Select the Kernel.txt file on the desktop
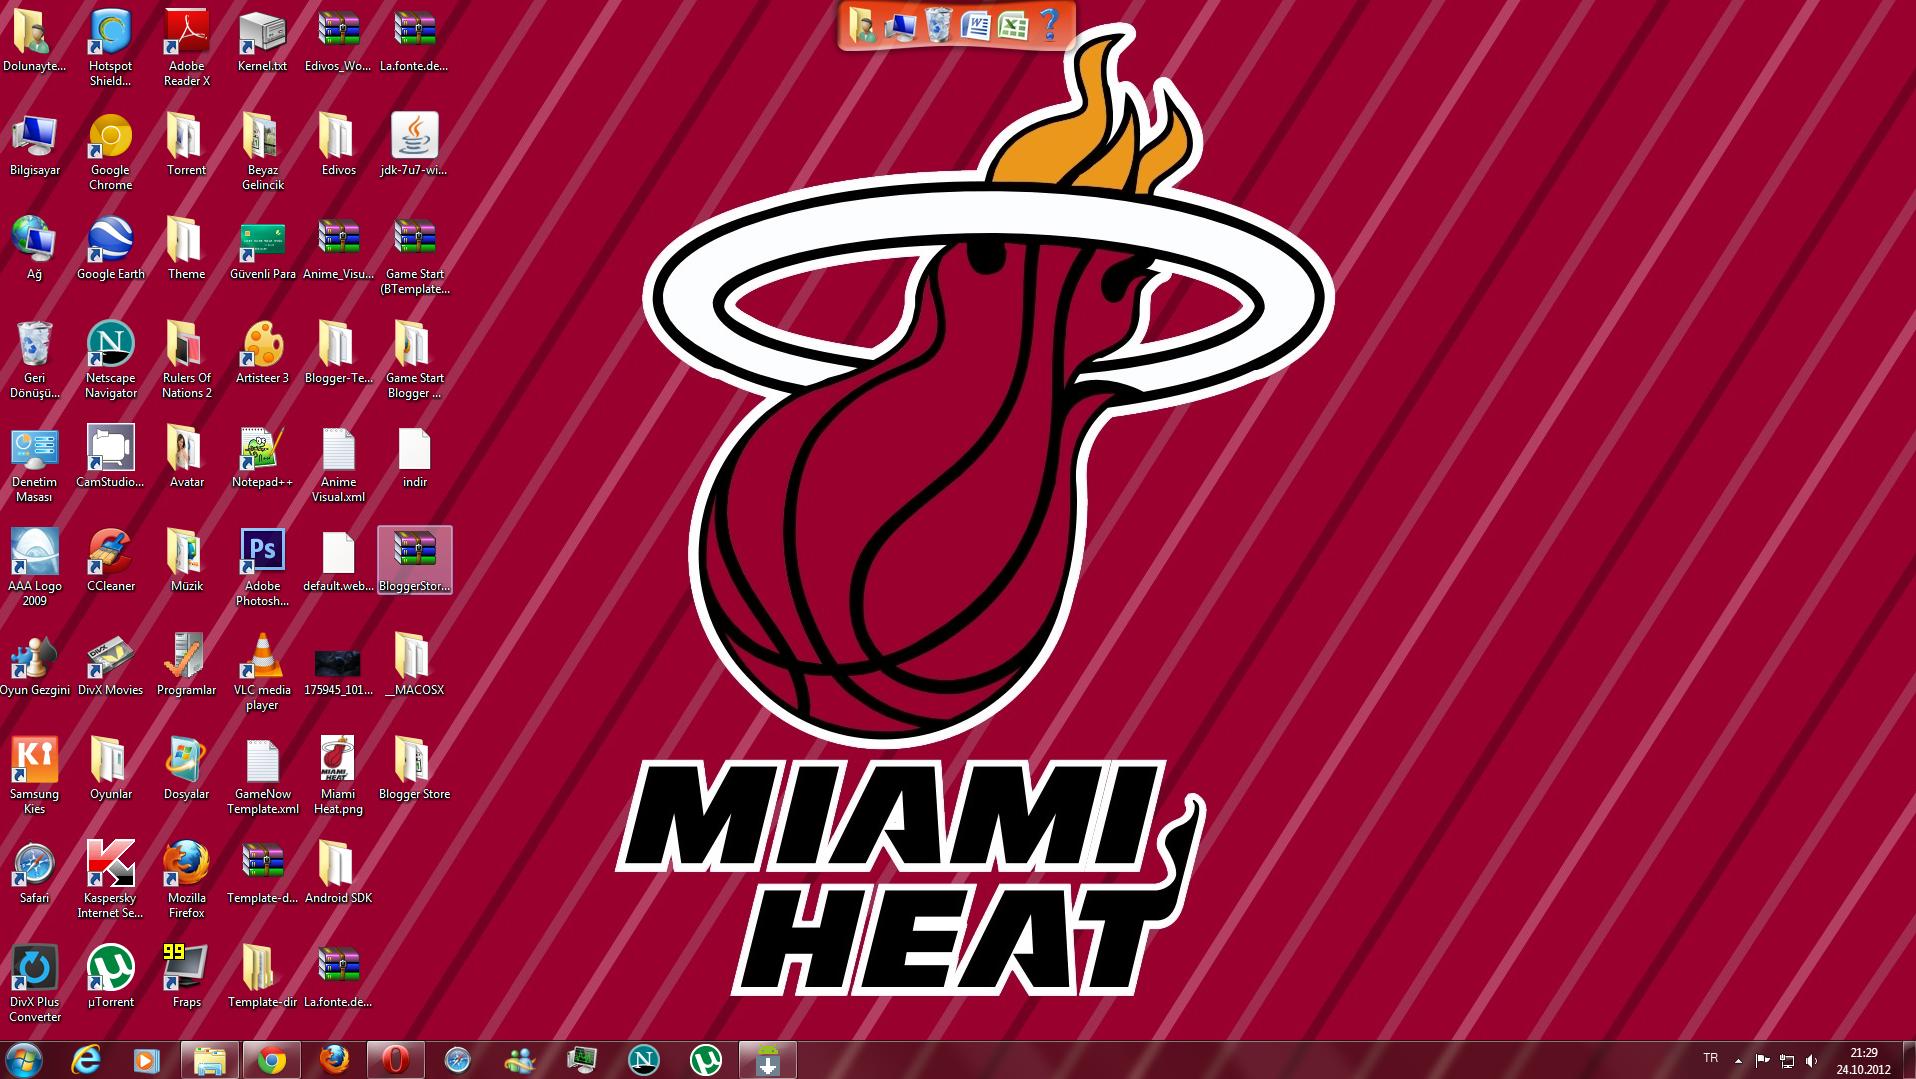The image size is (1916, 1079). pyautogui.click(x=263, y=41)
